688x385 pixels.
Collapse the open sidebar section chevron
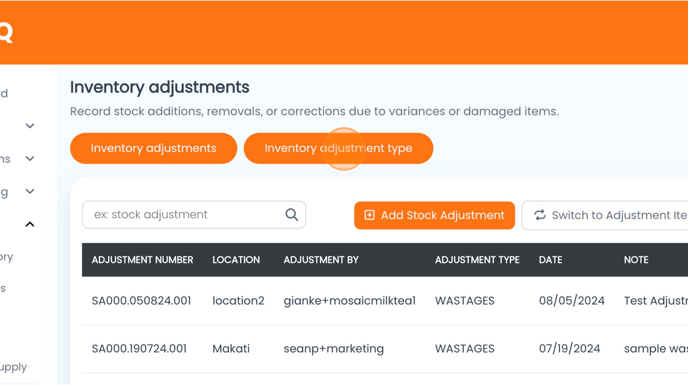point(30,224)
